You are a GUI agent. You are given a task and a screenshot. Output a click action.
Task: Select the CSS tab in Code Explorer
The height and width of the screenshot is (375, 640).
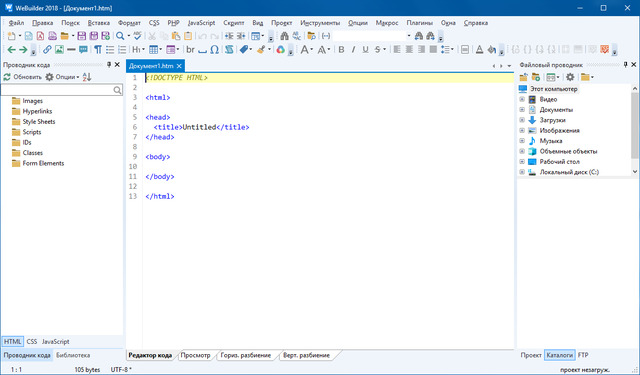(x=32, y=342)
